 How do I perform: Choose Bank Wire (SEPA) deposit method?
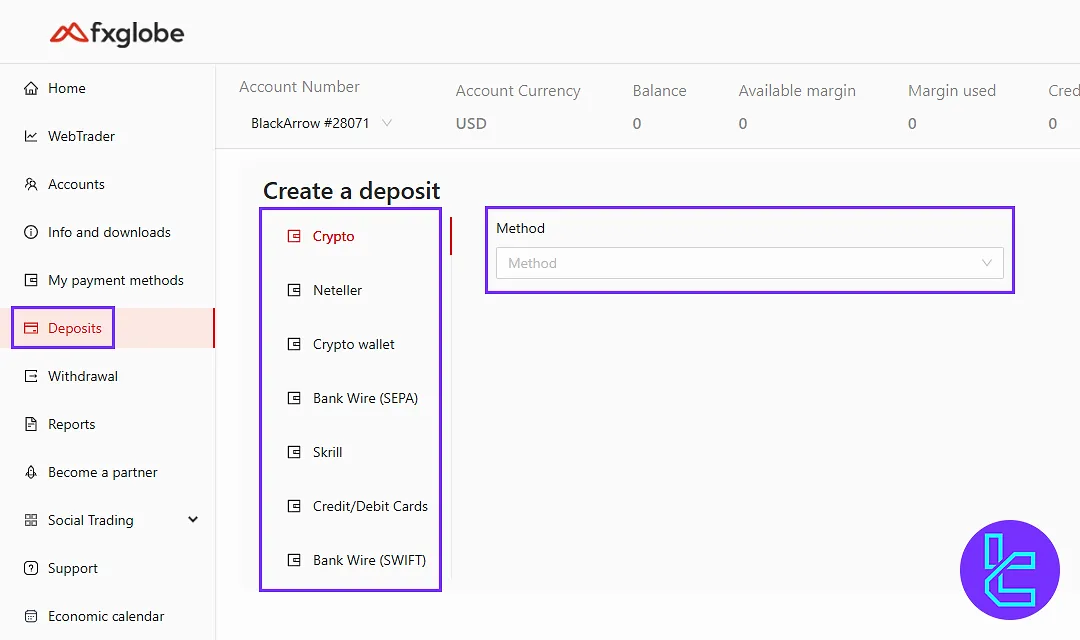pyautogui.click(x=365, y=398)
